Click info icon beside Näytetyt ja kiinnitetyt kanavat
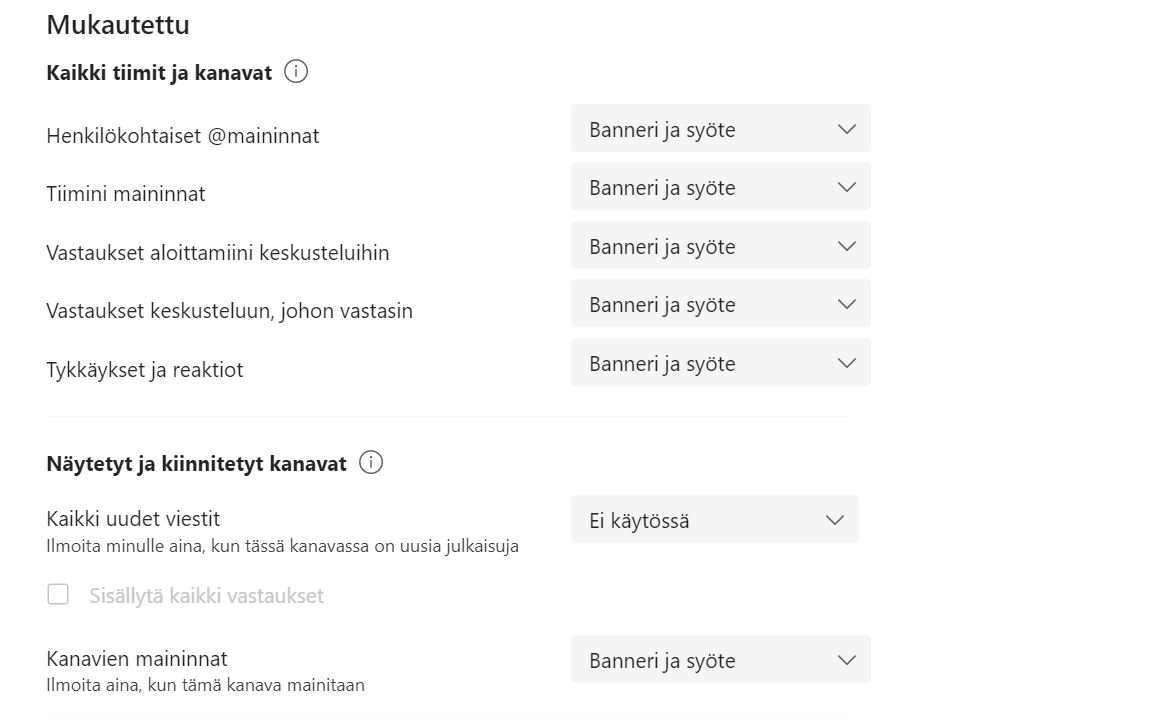Image resolution: width=1165 pixels, height=720 pixels. point(371,462)
